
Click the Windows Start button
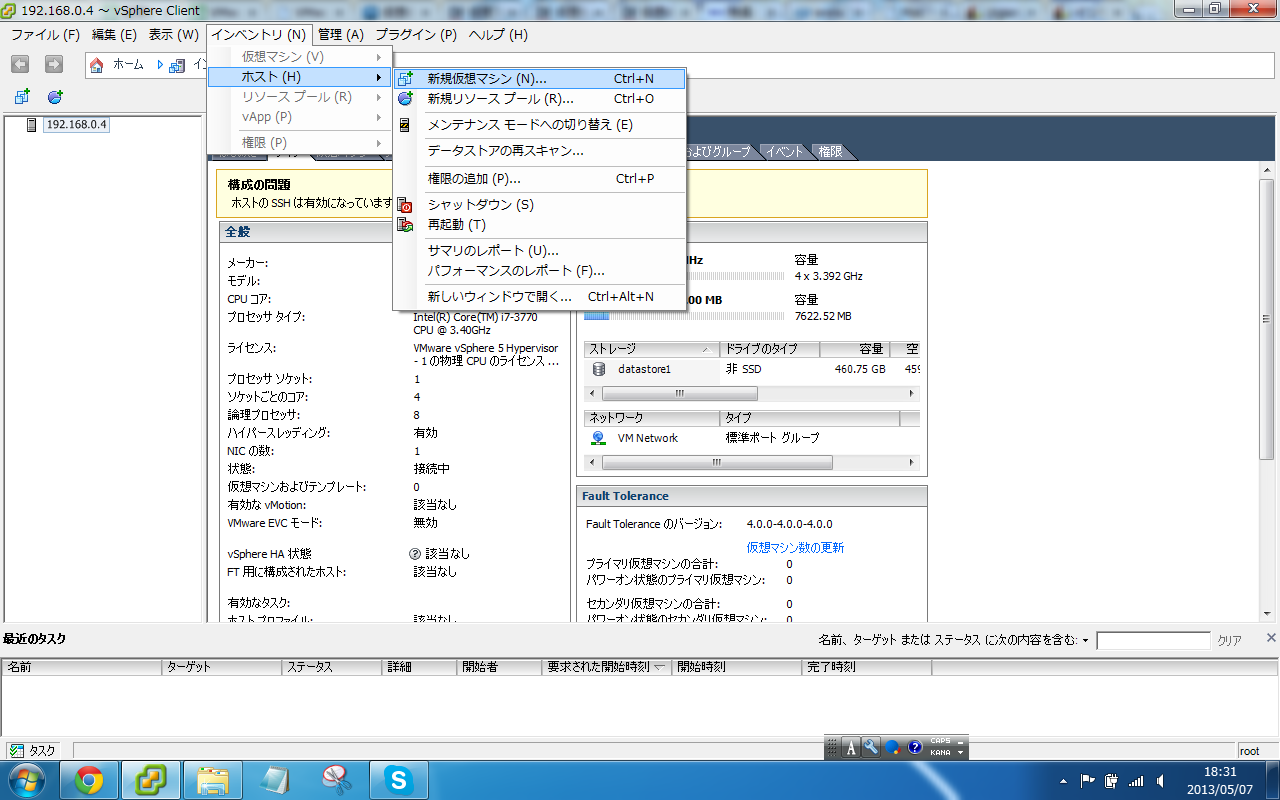(27, 780)
